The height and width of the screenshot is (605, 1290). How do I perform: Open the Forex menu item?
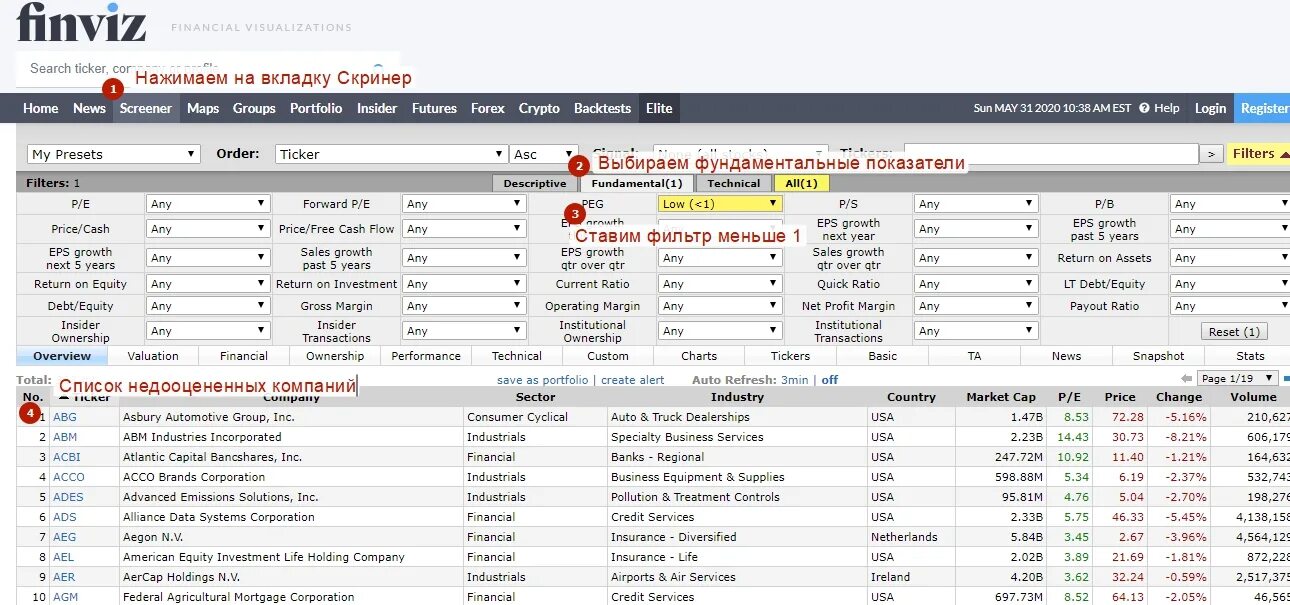[x=488, y=108]
